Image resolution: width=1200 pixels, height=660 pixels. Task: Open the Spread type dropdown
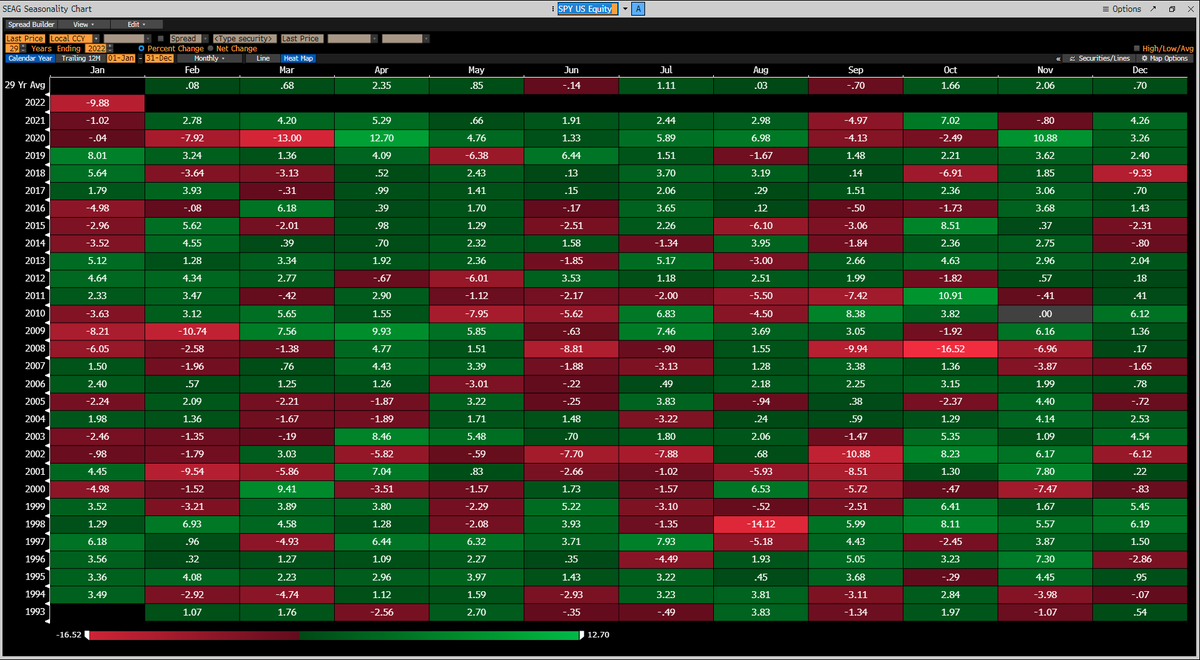click(x=205, y=38)
